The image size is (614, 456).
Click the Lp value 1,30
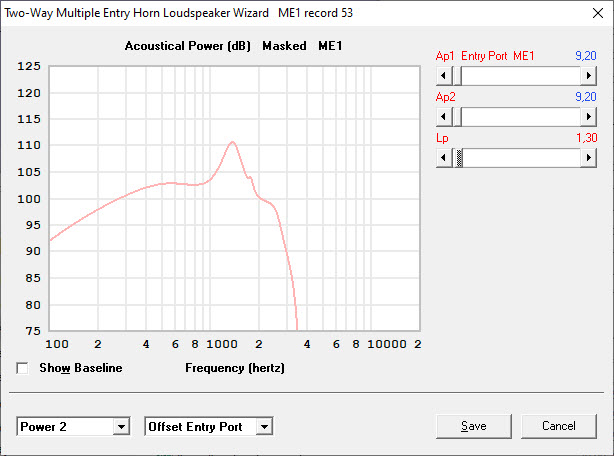[586, 138]
